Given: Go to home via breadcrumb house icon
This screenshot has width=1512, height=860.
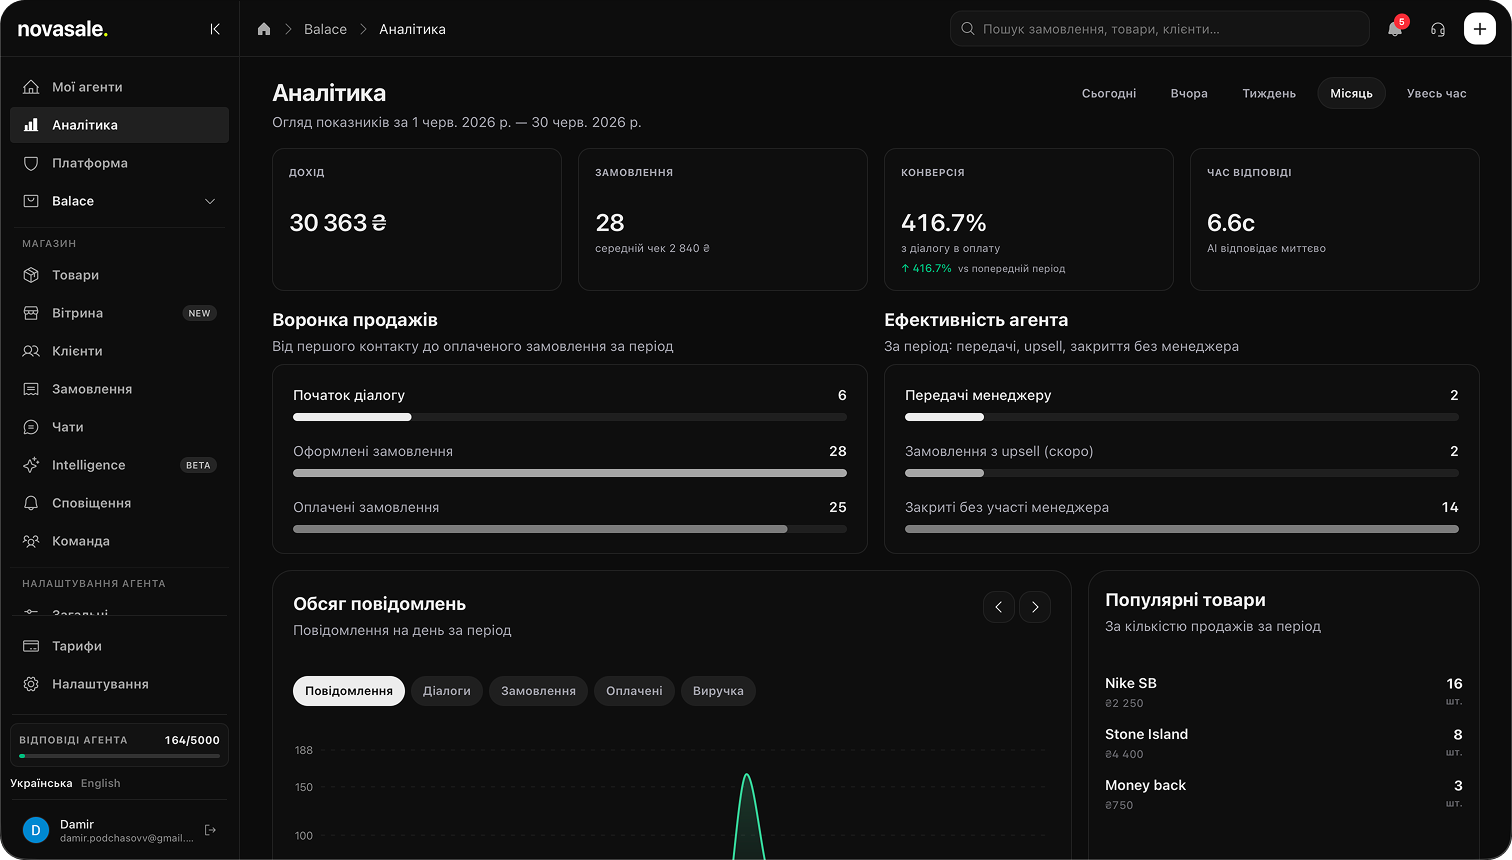Looking at the screenshot, I should [264, 29].
